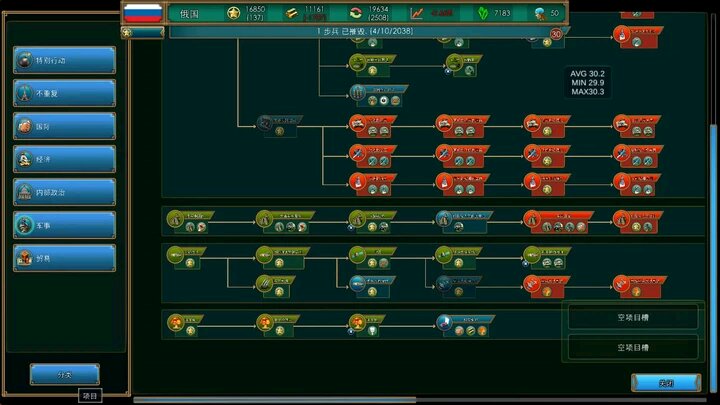Select the wide red soldier node with four icons

(x=559, y=222)
